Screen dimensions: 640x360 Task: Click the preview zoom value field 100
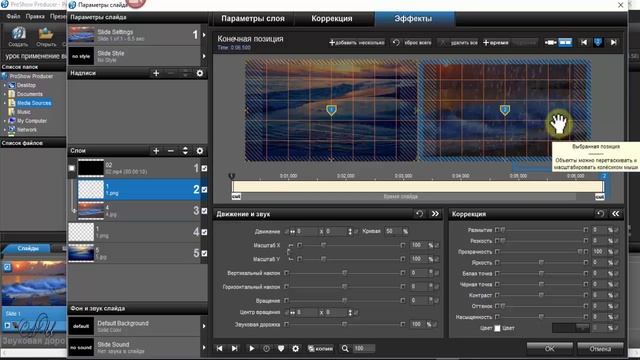point(364,348)
